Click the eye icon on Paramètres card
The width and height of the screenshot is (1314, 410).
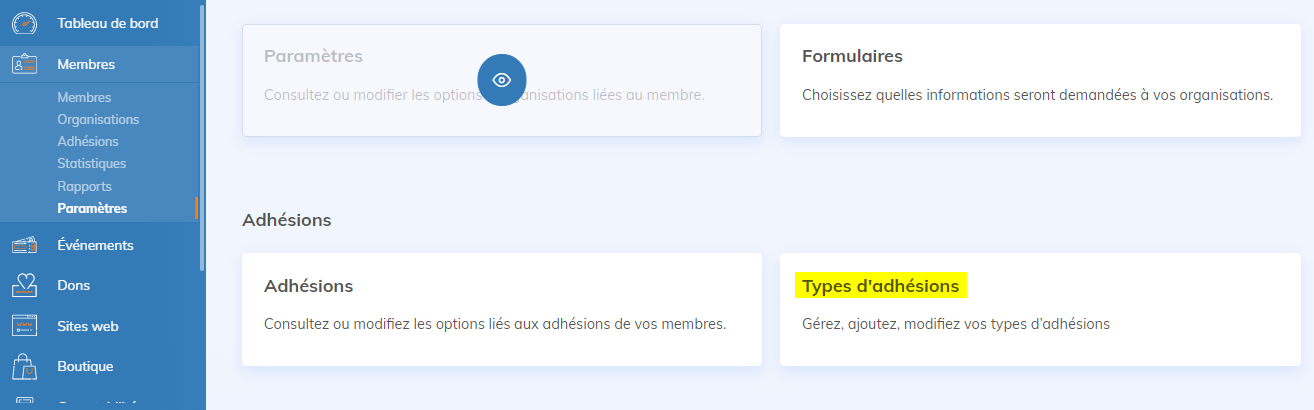(502, 80)
